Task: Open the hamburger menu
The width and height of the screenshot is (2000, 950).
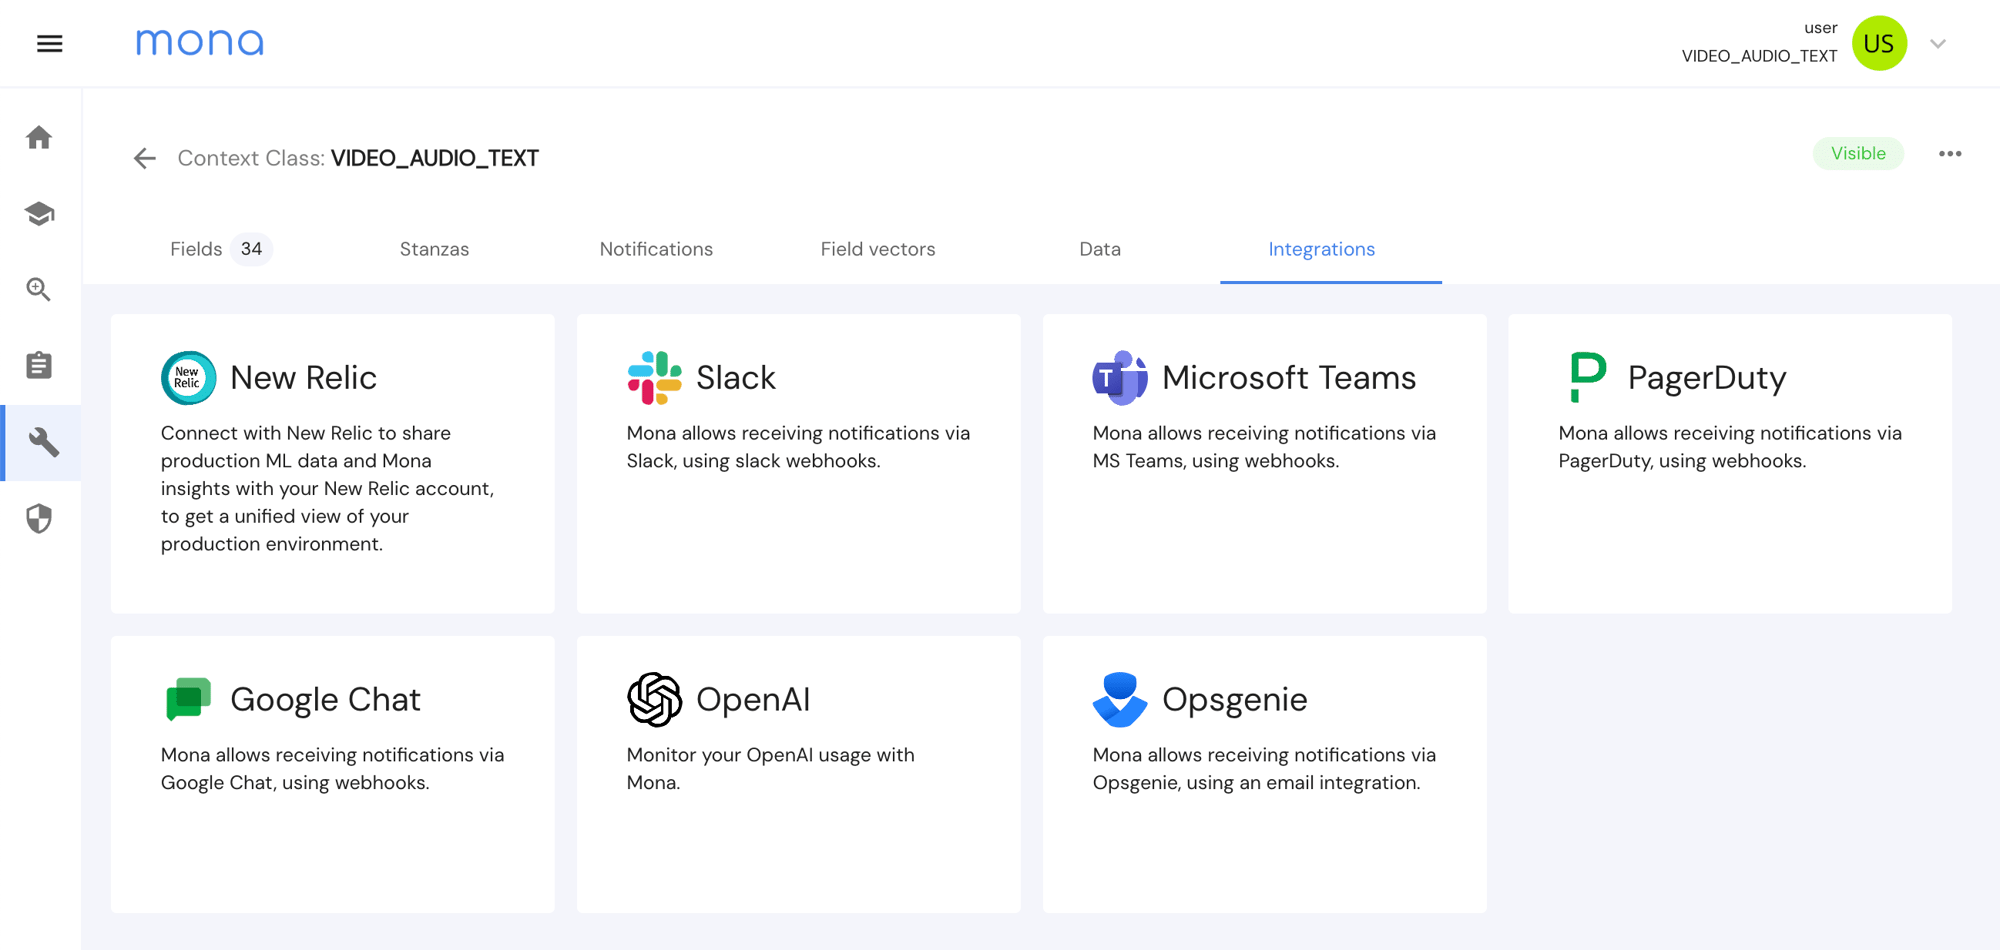Action: [49, 44]
